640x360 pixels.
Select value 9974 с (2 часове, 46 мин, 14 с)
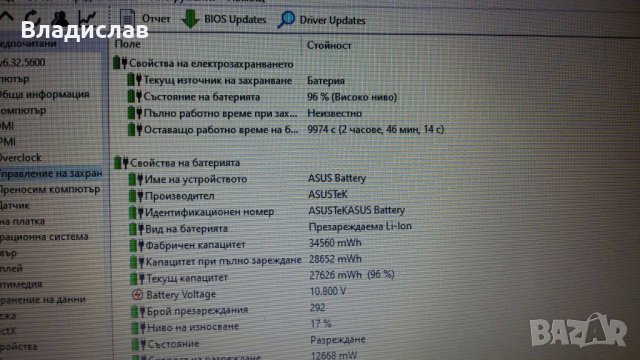(x=376, y=129)
